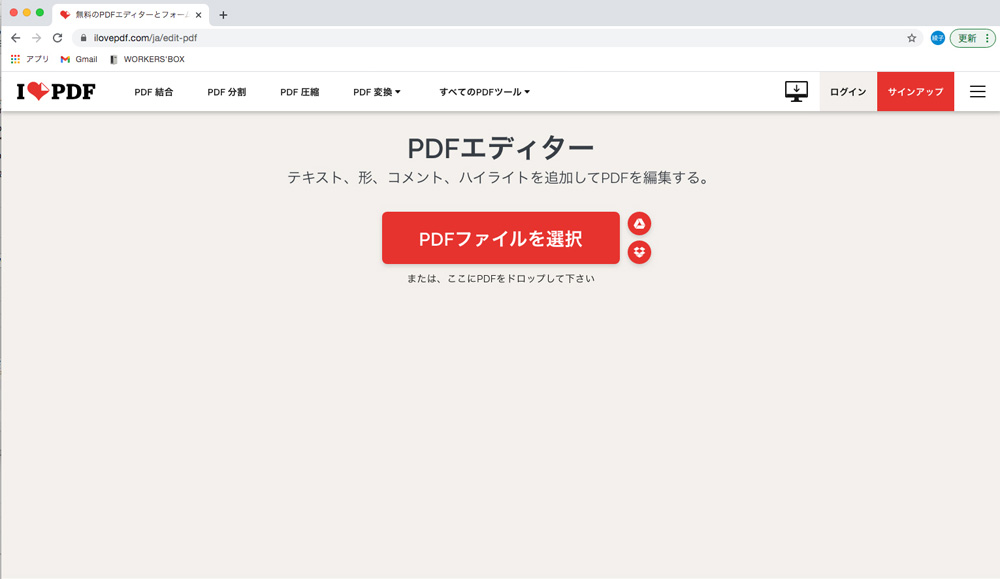This screenshot has width=1000, height=579.
Task: Open the hamburger menu icon
Action: click(x=977, y=92)
